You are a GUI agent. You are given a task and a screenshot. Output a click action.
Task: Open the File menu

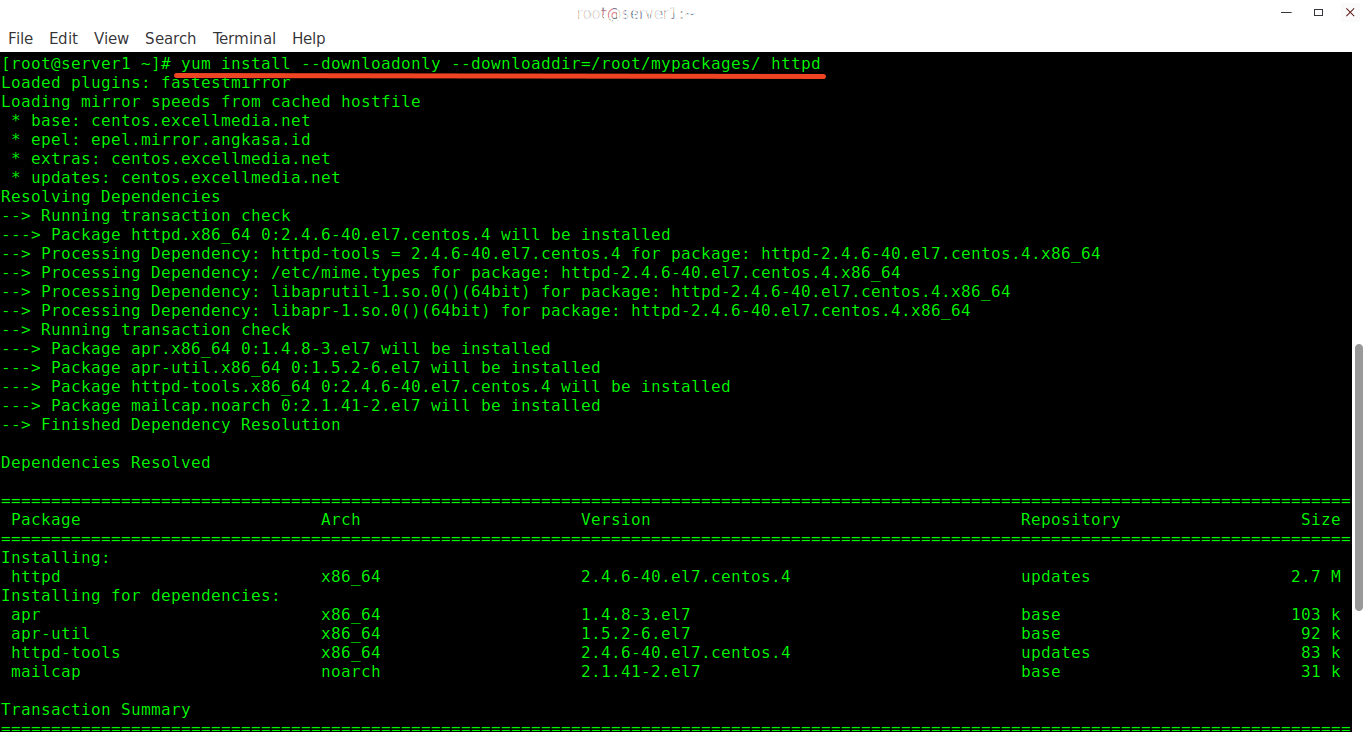point(20,38)
